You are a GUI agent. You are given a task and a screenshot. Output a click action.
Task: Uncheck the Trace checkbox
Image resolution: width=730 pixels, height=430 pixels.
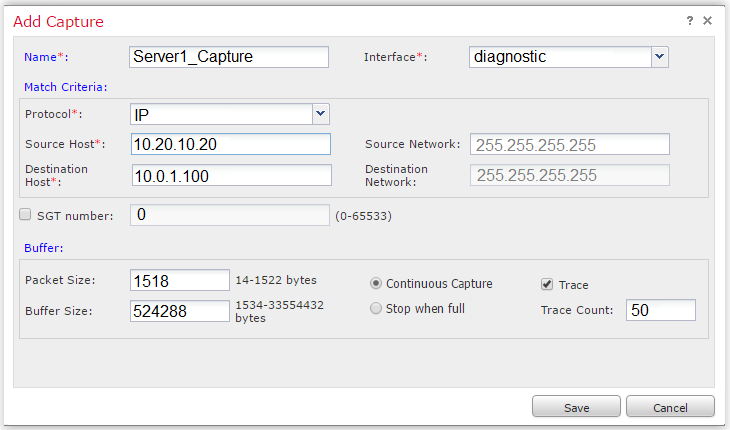click(547, 284)
